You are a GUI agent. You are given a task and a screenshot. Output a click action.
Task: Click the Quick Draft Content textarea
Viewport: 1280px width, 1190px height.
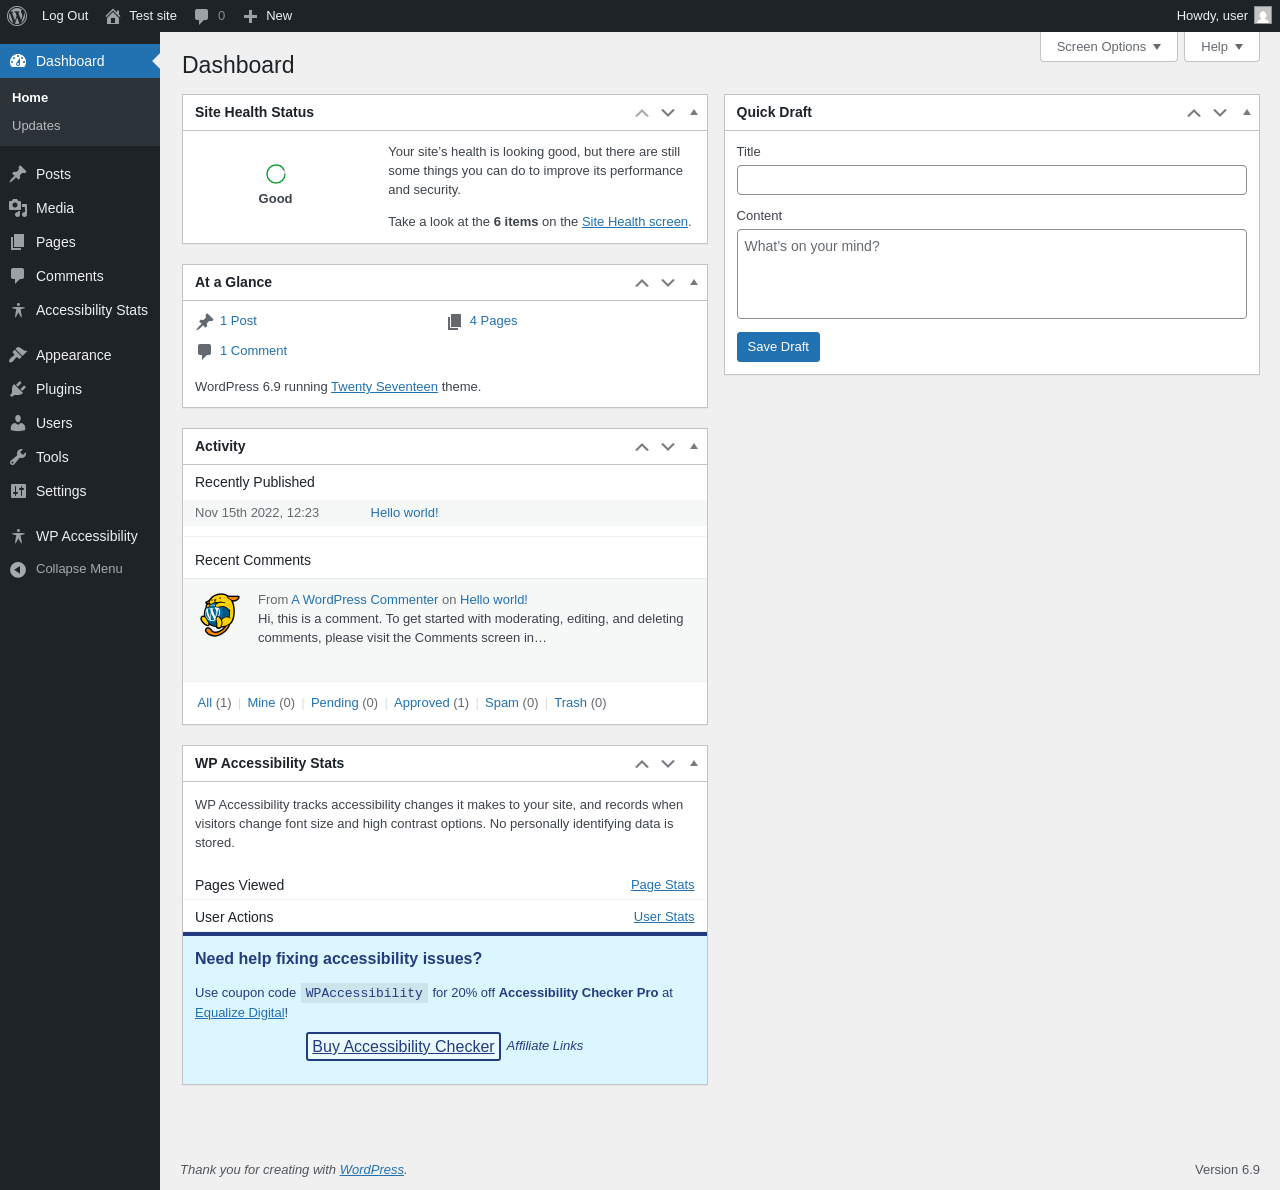(x=992, y=274)
